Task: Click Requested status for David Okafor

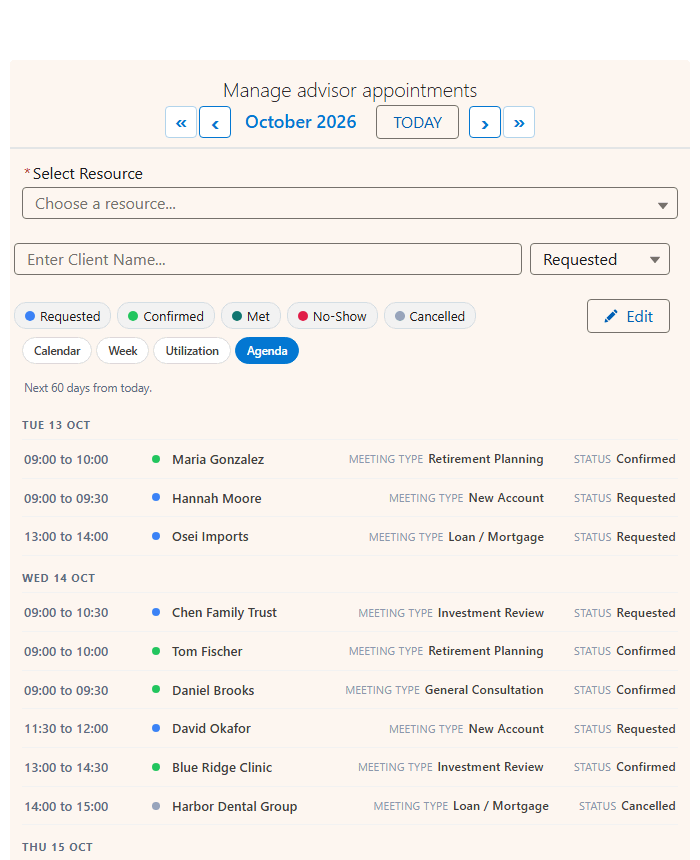Action: pos(646,728)
